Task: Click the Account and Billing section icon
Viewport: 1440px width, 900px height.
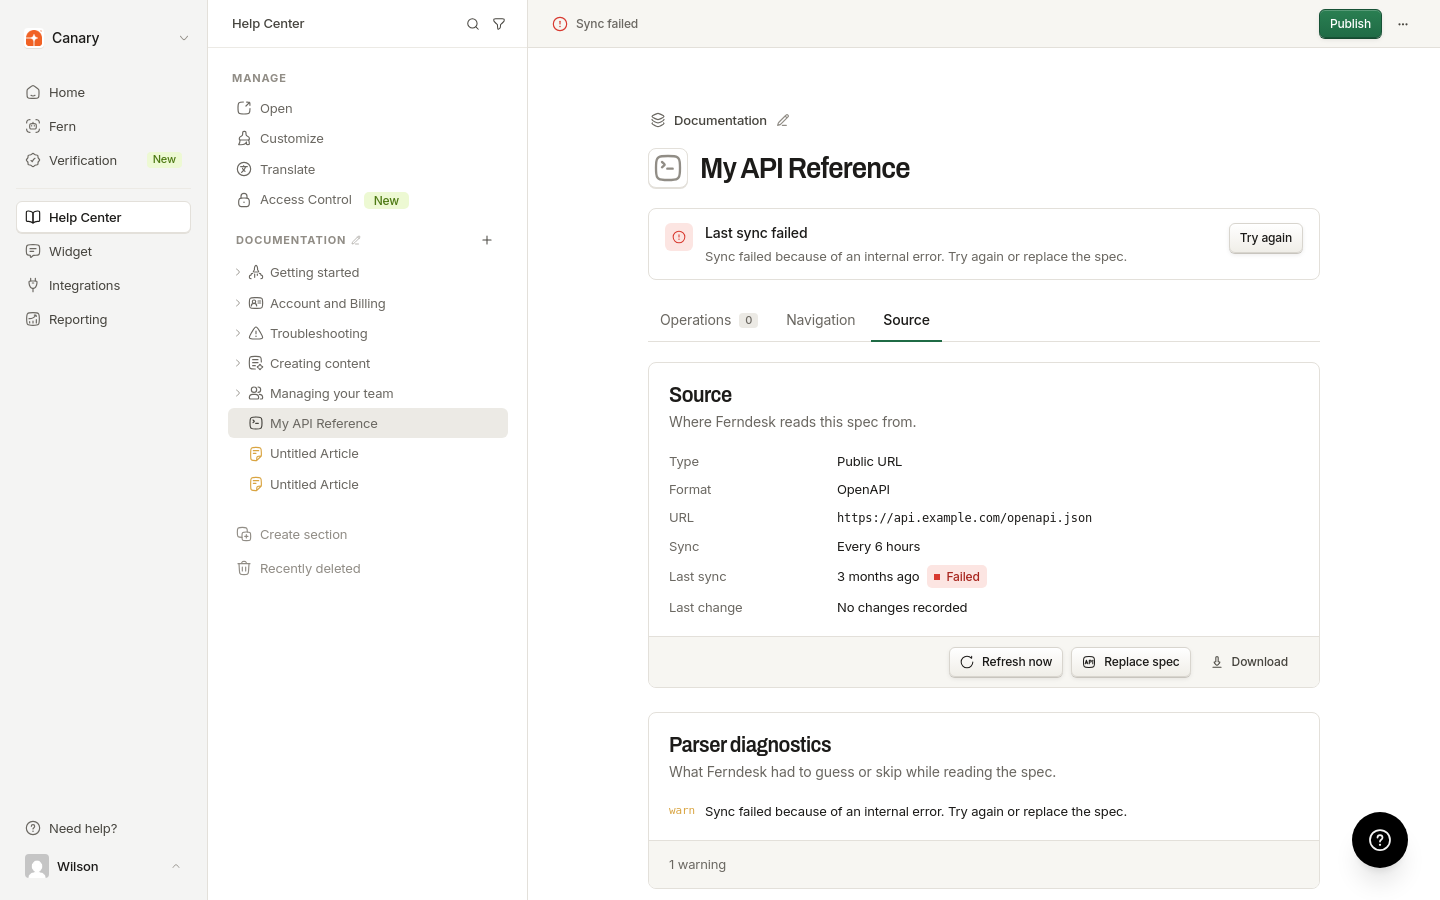Action: tap(256, 303)
